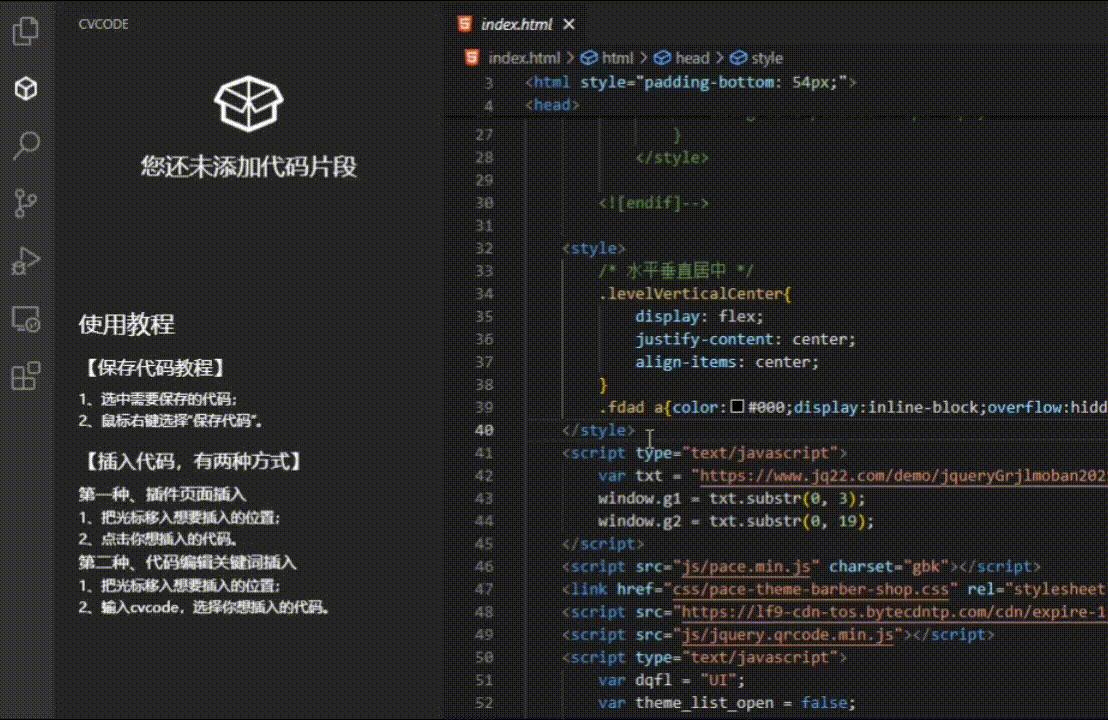The height and width of the screenshot is (720, 1108).
Task: Open the Search magnifier in activity bar
Action: click(x=25, y=146)
